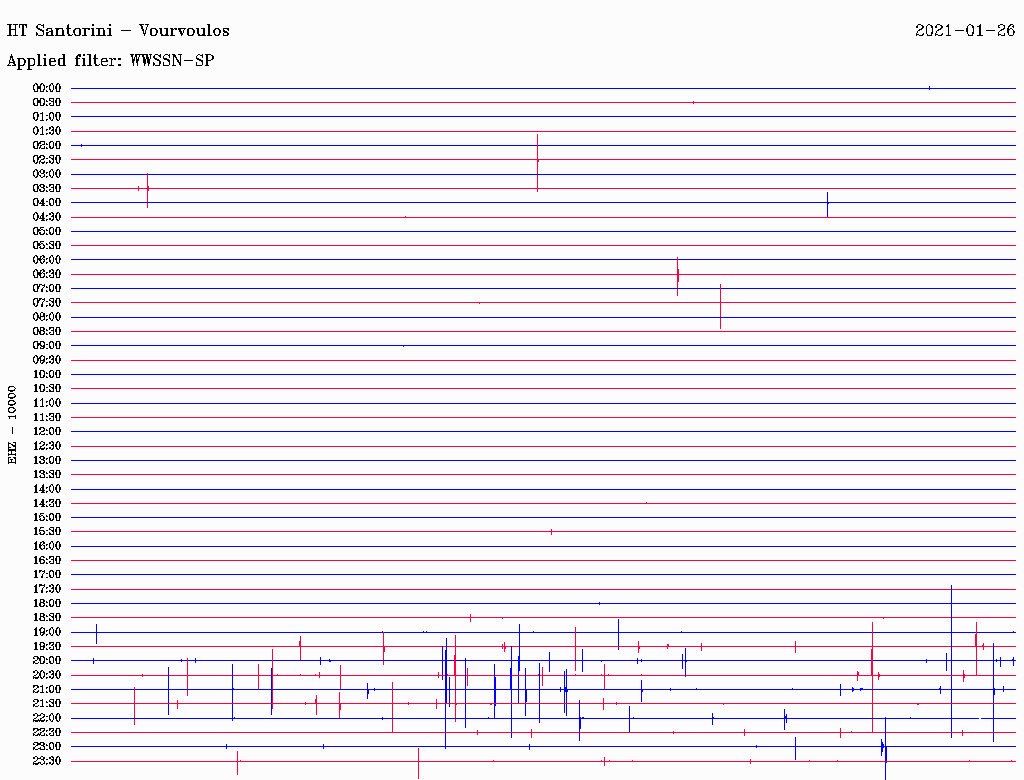The height and width of the screenshot is (780, 1024).
Task: Select the 16:30 time label
Action: click(47, 560)
